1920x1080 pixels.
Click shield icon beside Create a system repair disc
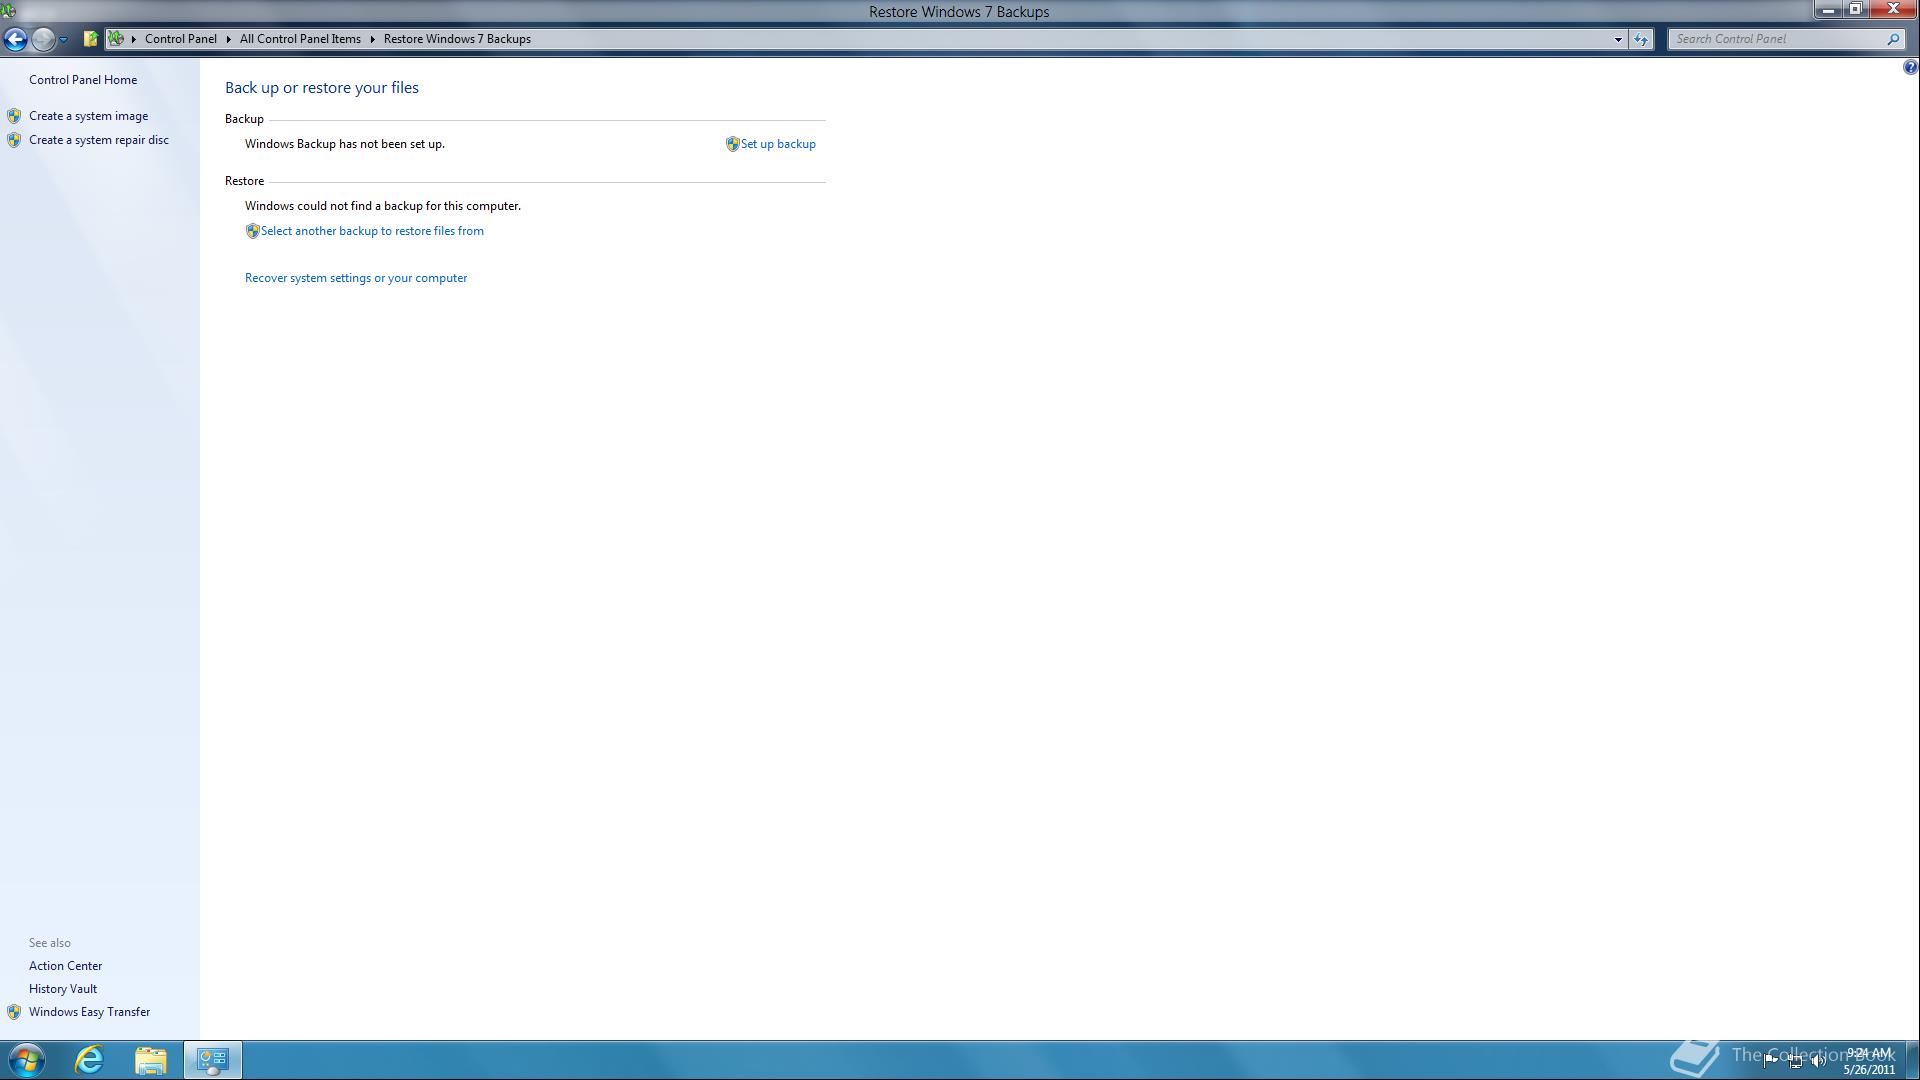coord(14,140)
